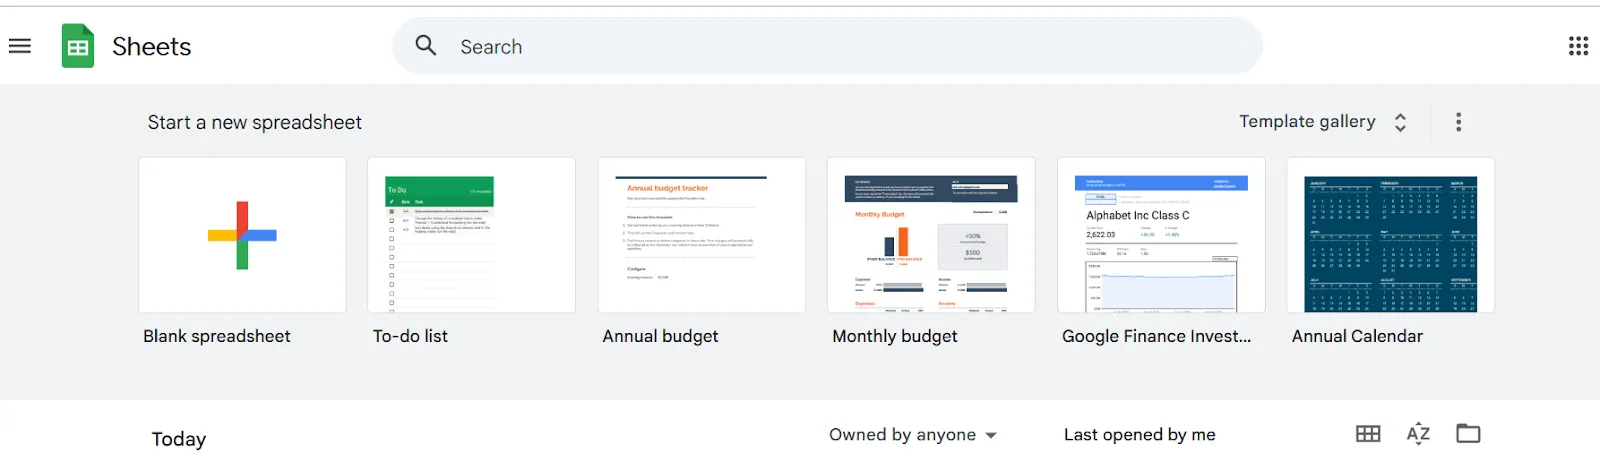Click the Template gallery up-down arrows

tap(1400, 122)
